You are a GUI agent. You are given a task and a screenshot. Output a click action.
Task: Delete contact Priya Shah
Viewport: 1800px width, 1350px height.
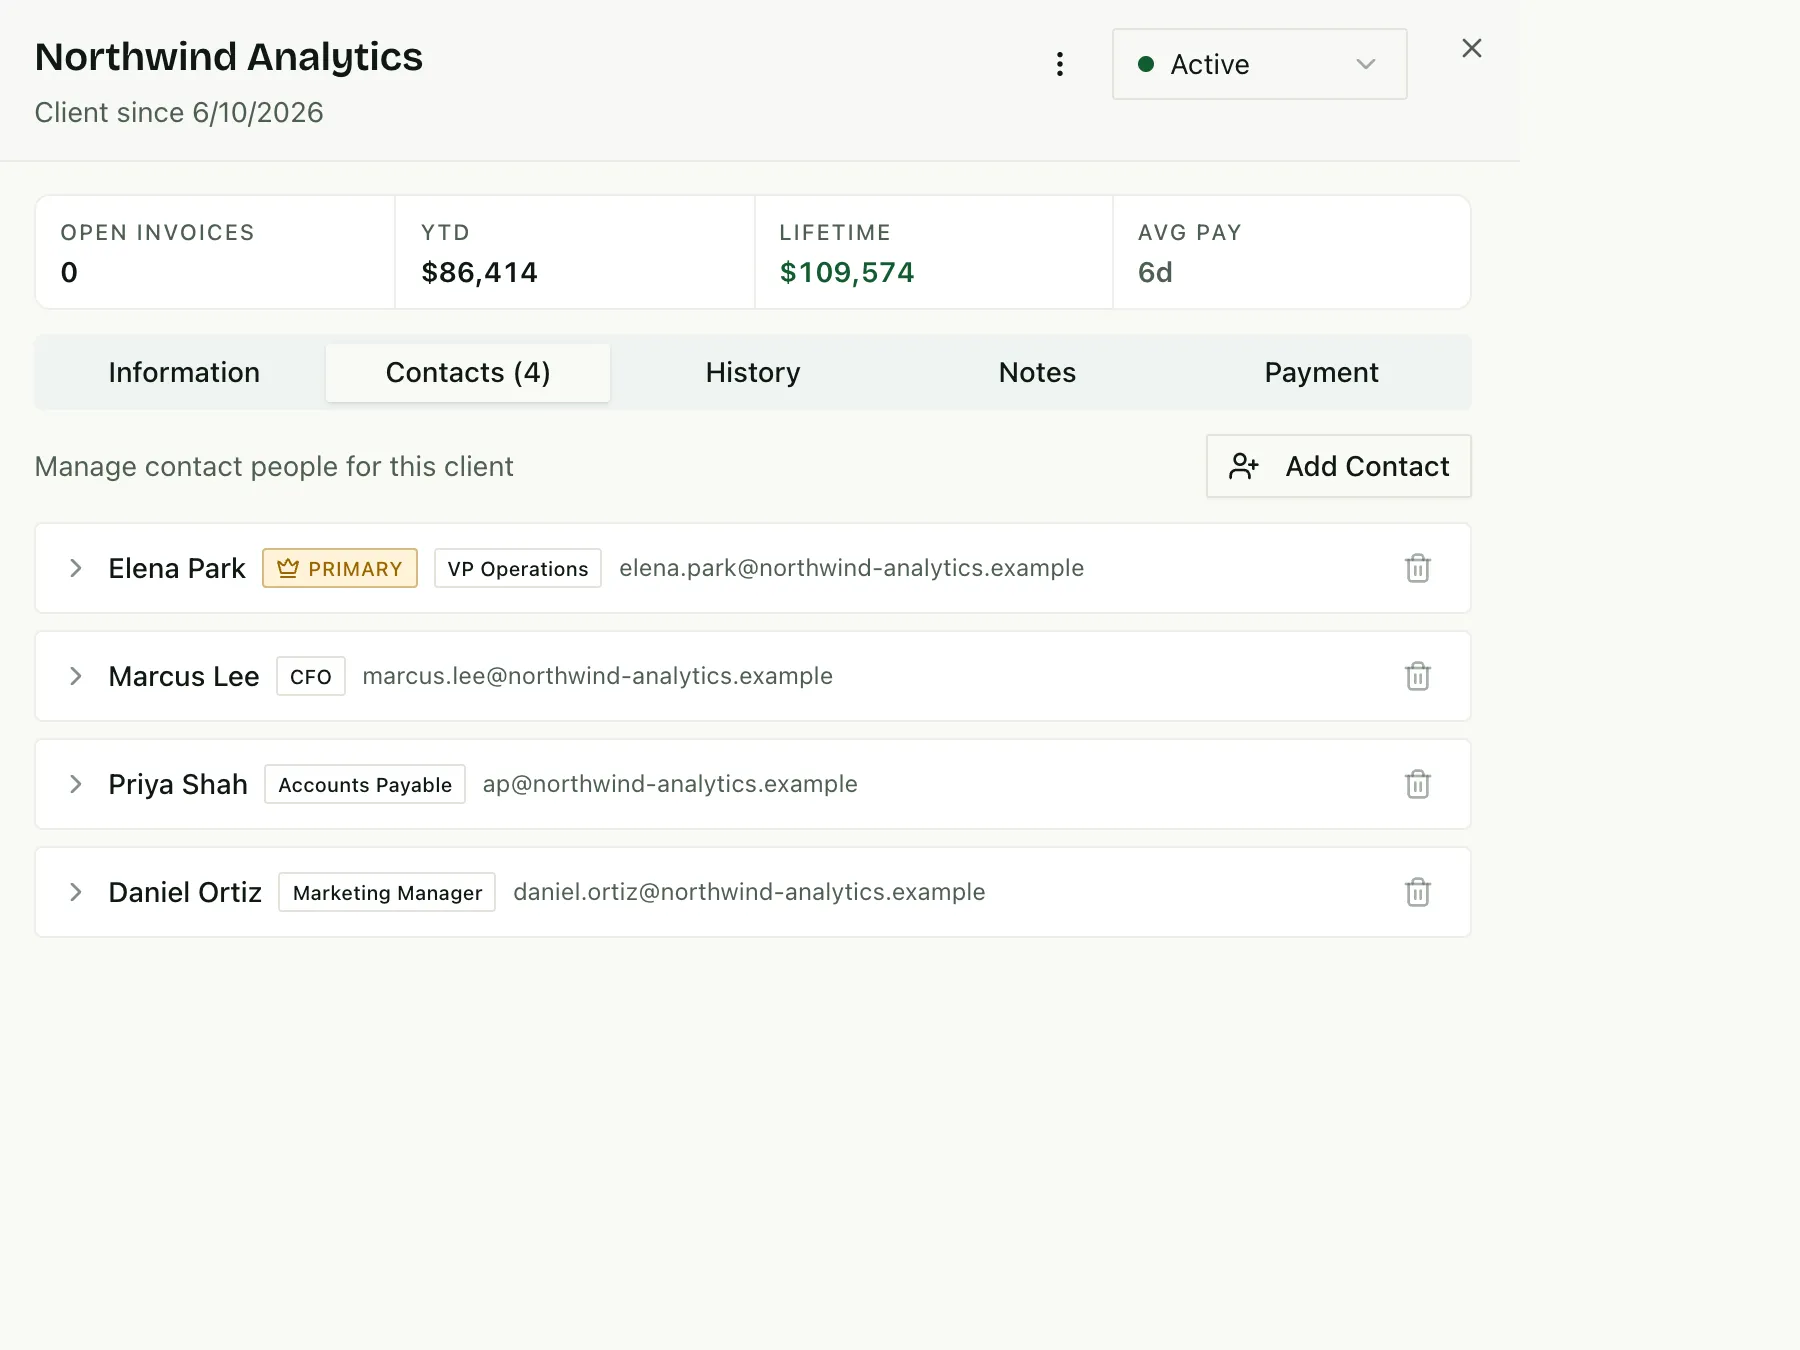[1417, 784]
